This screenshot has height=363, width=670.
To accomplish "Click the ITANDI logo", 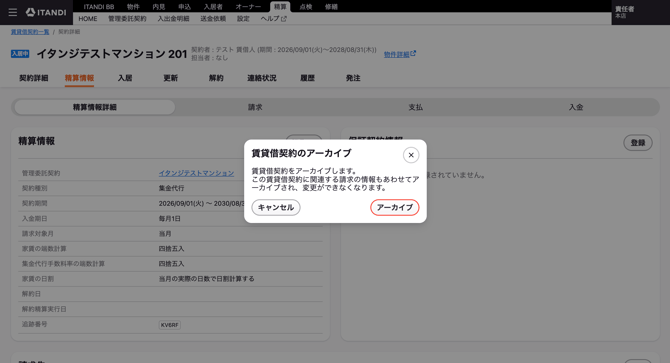I will pos(46,12).
